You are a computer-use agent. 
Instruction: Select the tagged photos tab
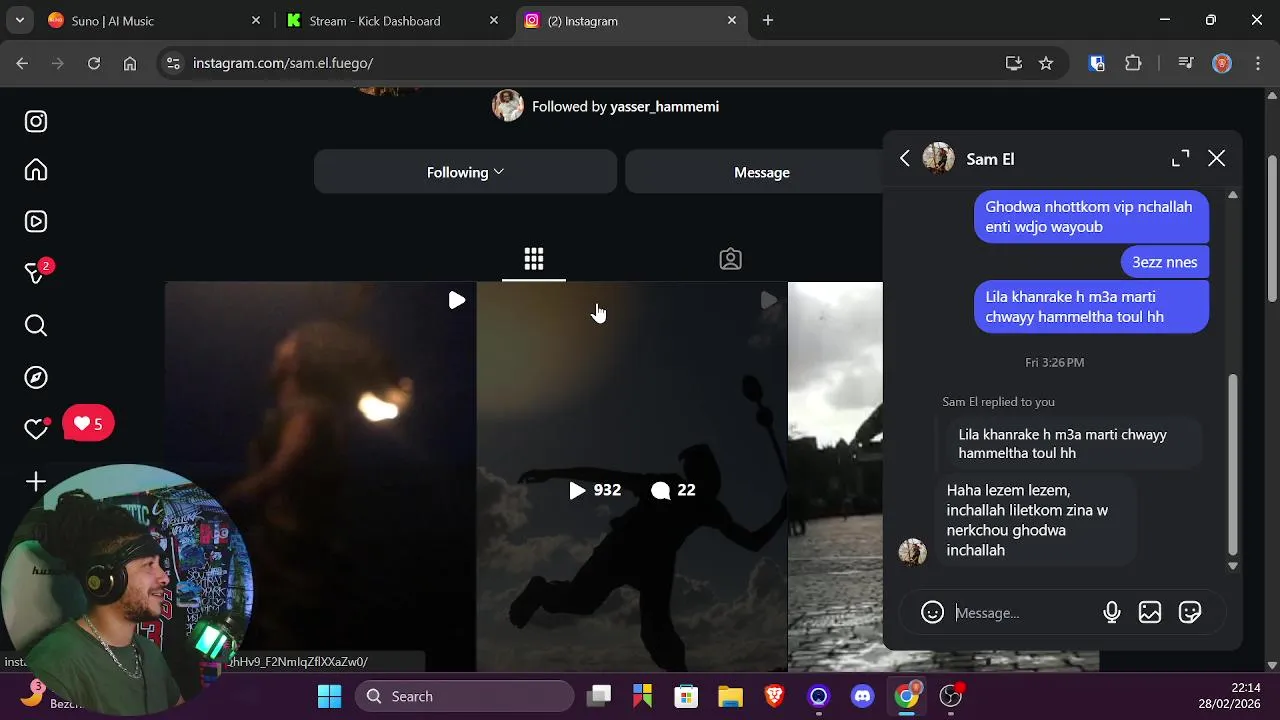pyautogui.click(x=731, y=260)
